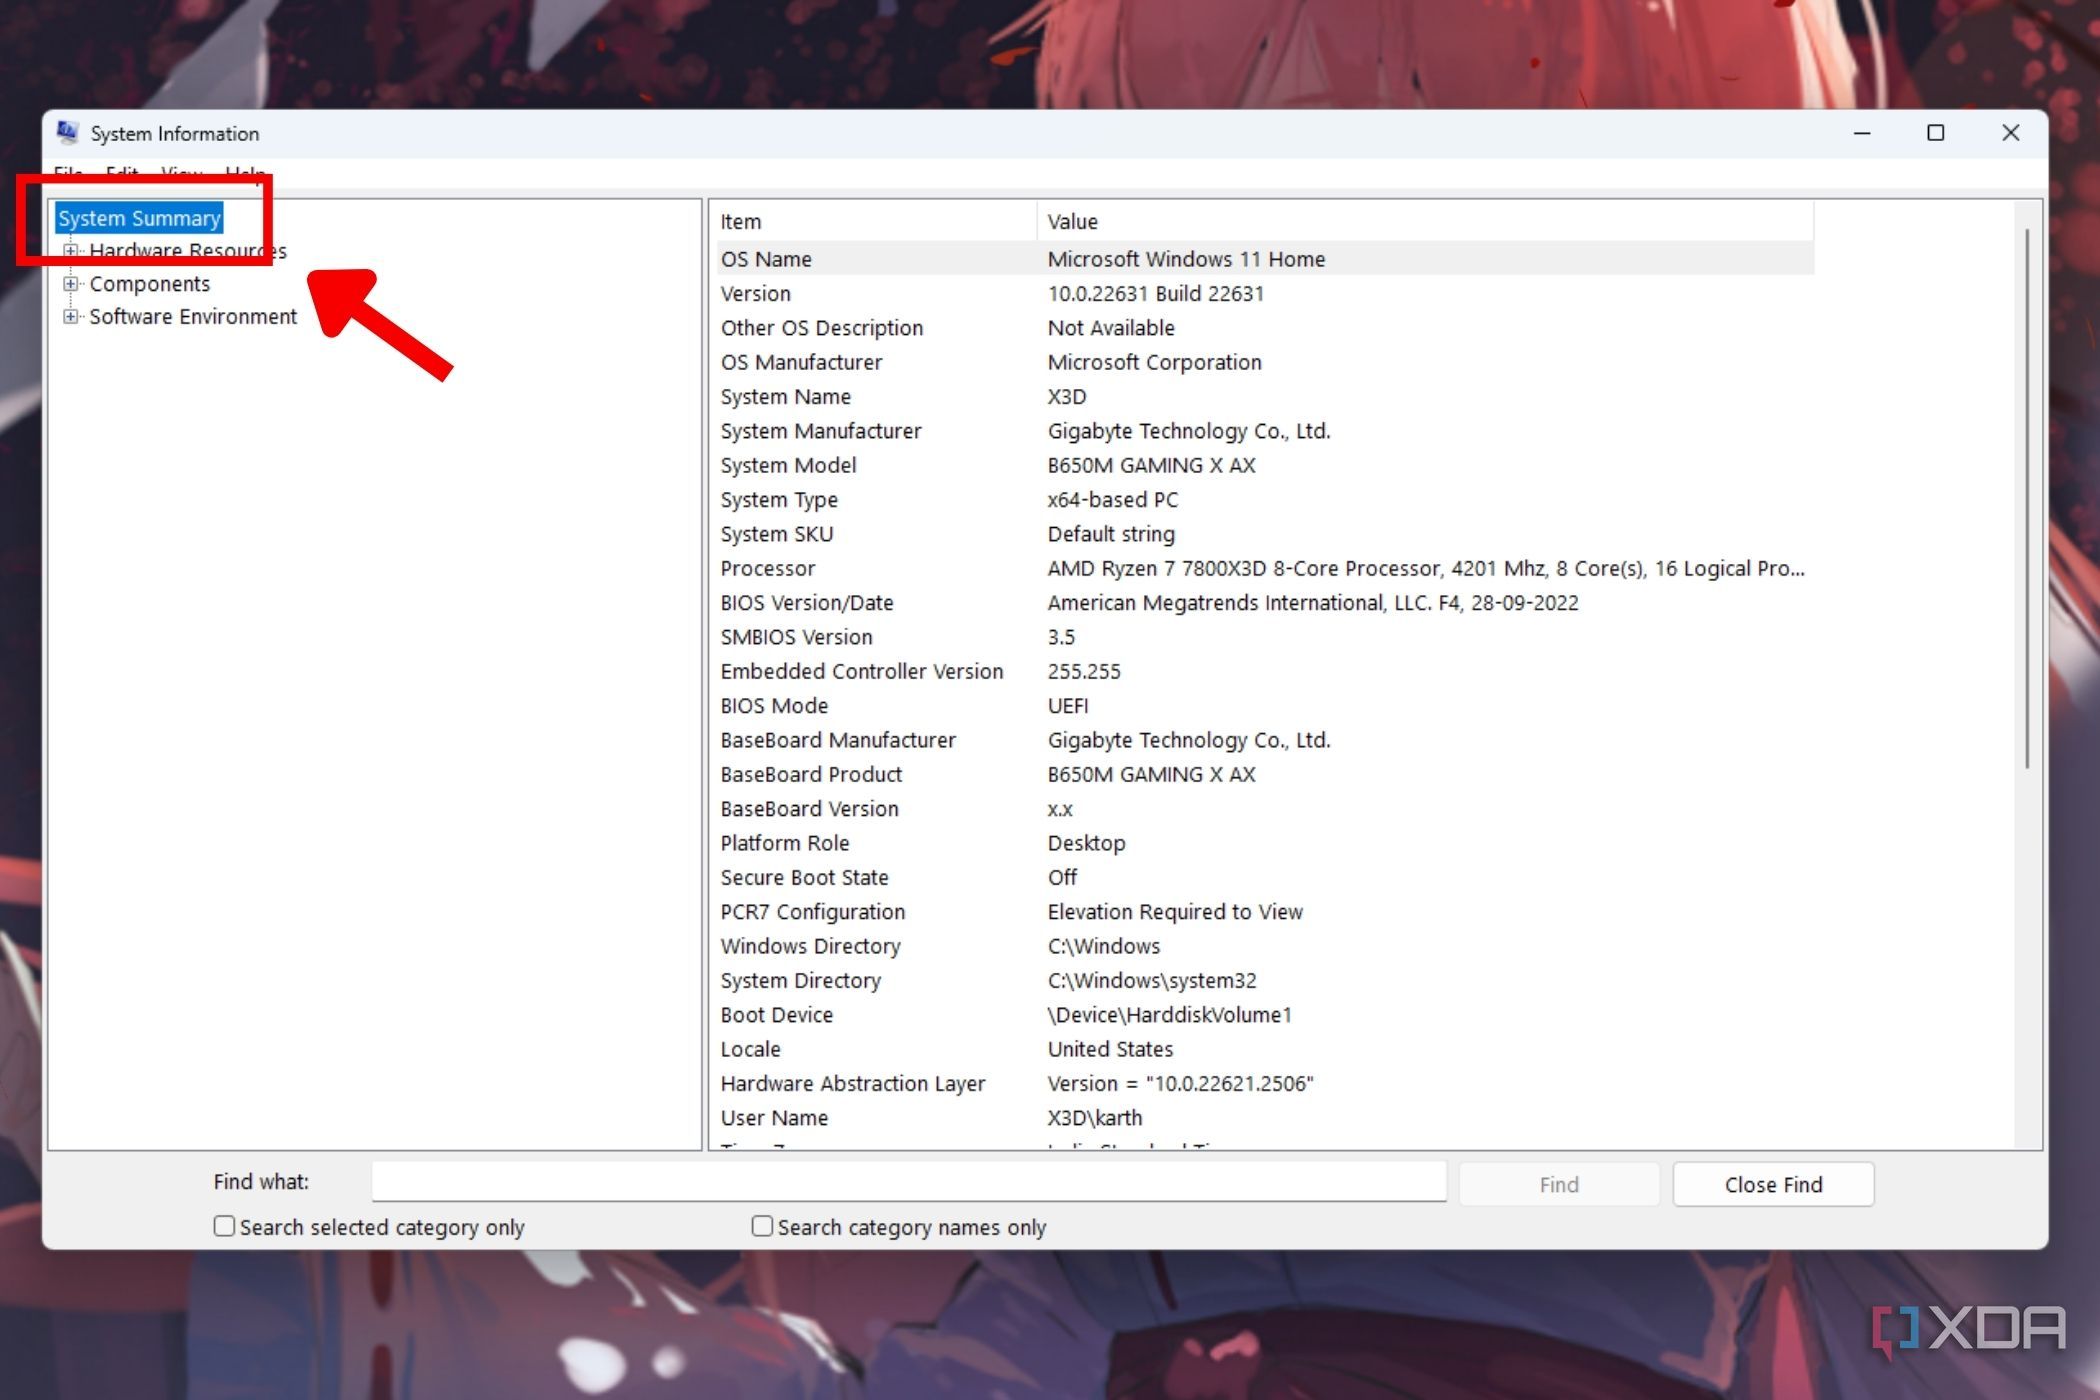Select the System Summary tree item

coord(139,217)
